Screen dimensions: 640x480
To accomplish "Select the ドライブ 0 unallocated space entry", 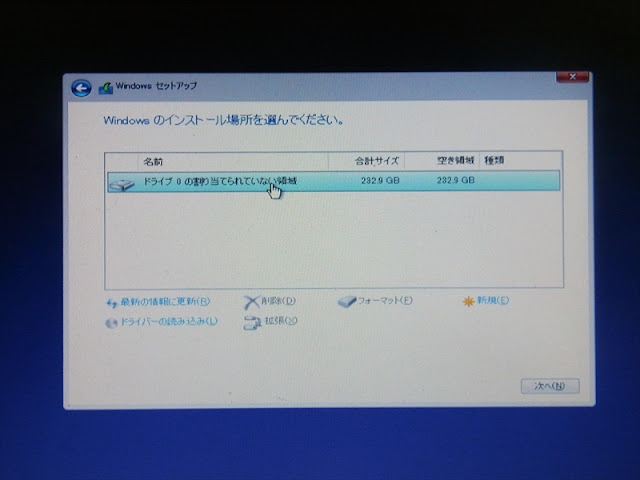I will (333, 181).
